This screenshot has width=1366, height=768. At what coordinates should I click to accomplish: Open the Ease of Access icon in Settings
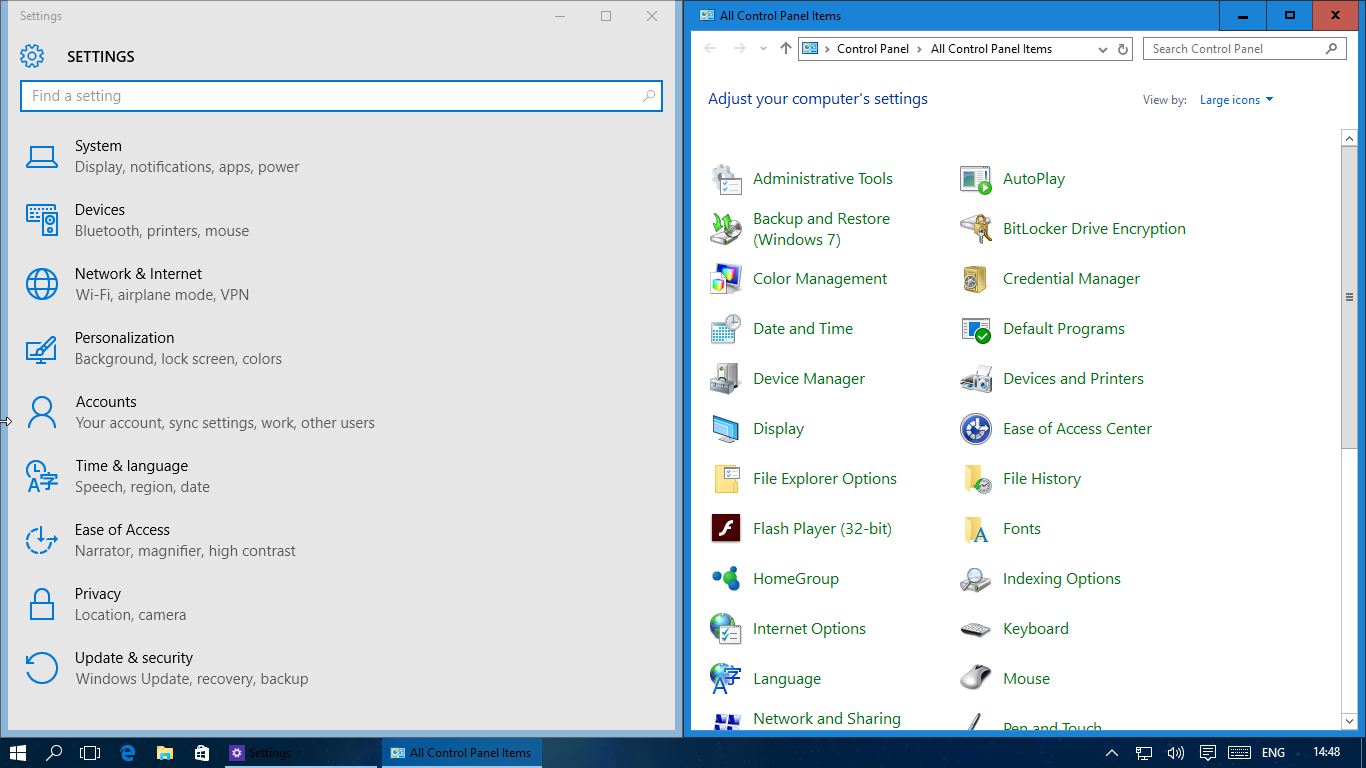pos(42,540)
